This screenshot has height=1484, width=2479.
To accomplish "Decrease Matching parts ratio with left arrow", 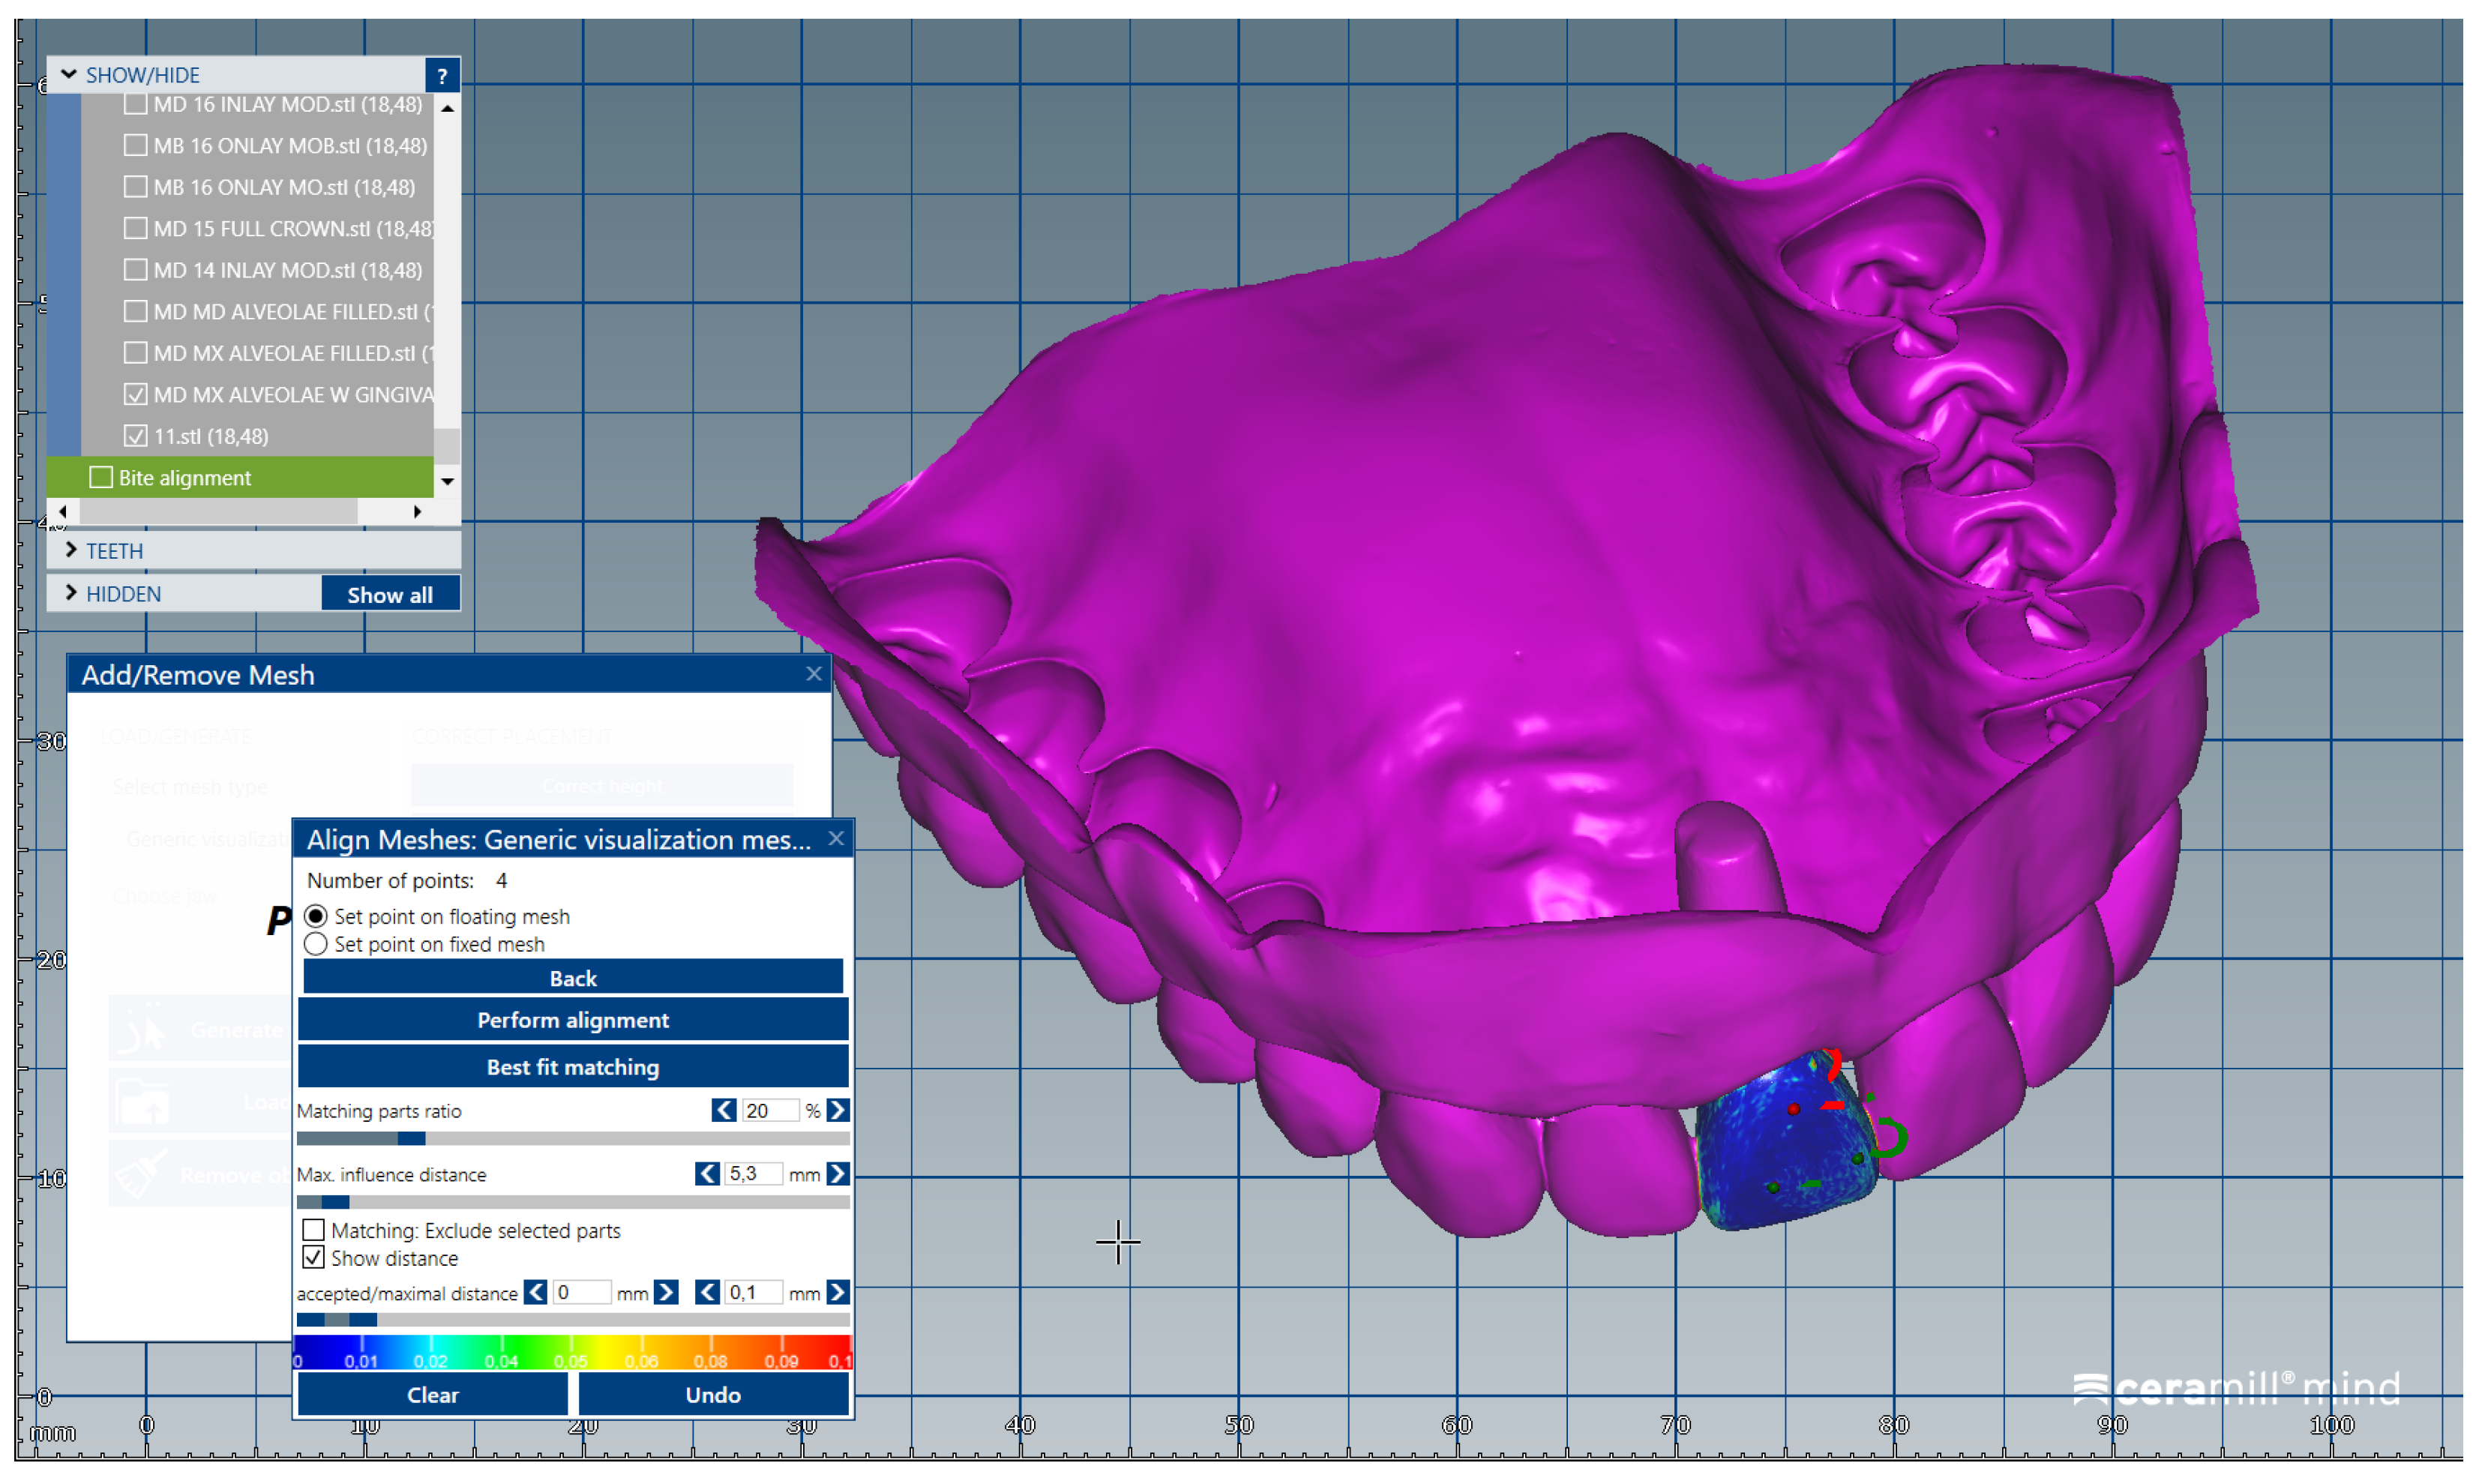I will click(x=724, y=1110).
